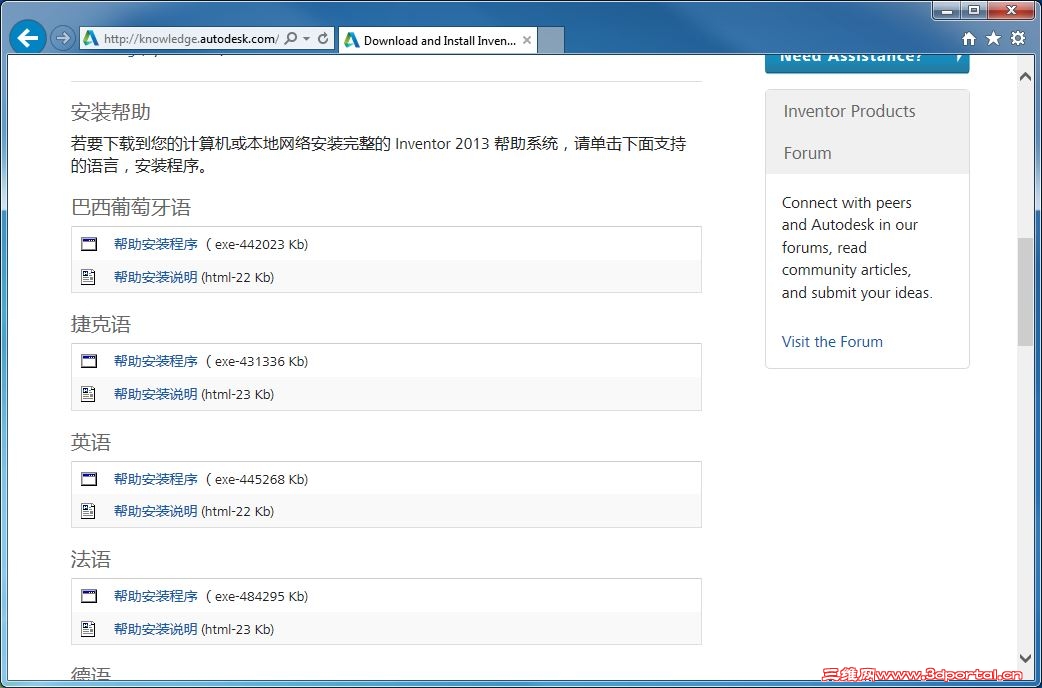Select the Download and Install Inventor tab
This screenshot has height=688, width=1042.
(x=439, y=41)
